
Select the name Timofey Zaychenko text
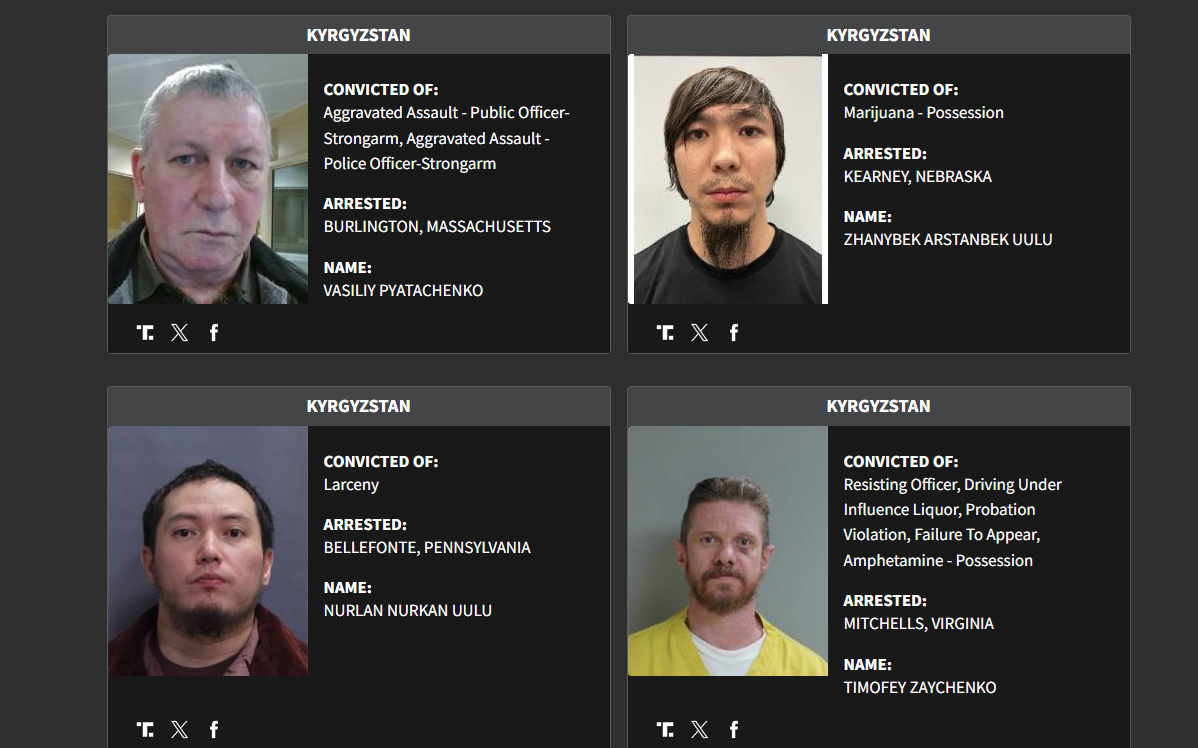tap(920, 688)
